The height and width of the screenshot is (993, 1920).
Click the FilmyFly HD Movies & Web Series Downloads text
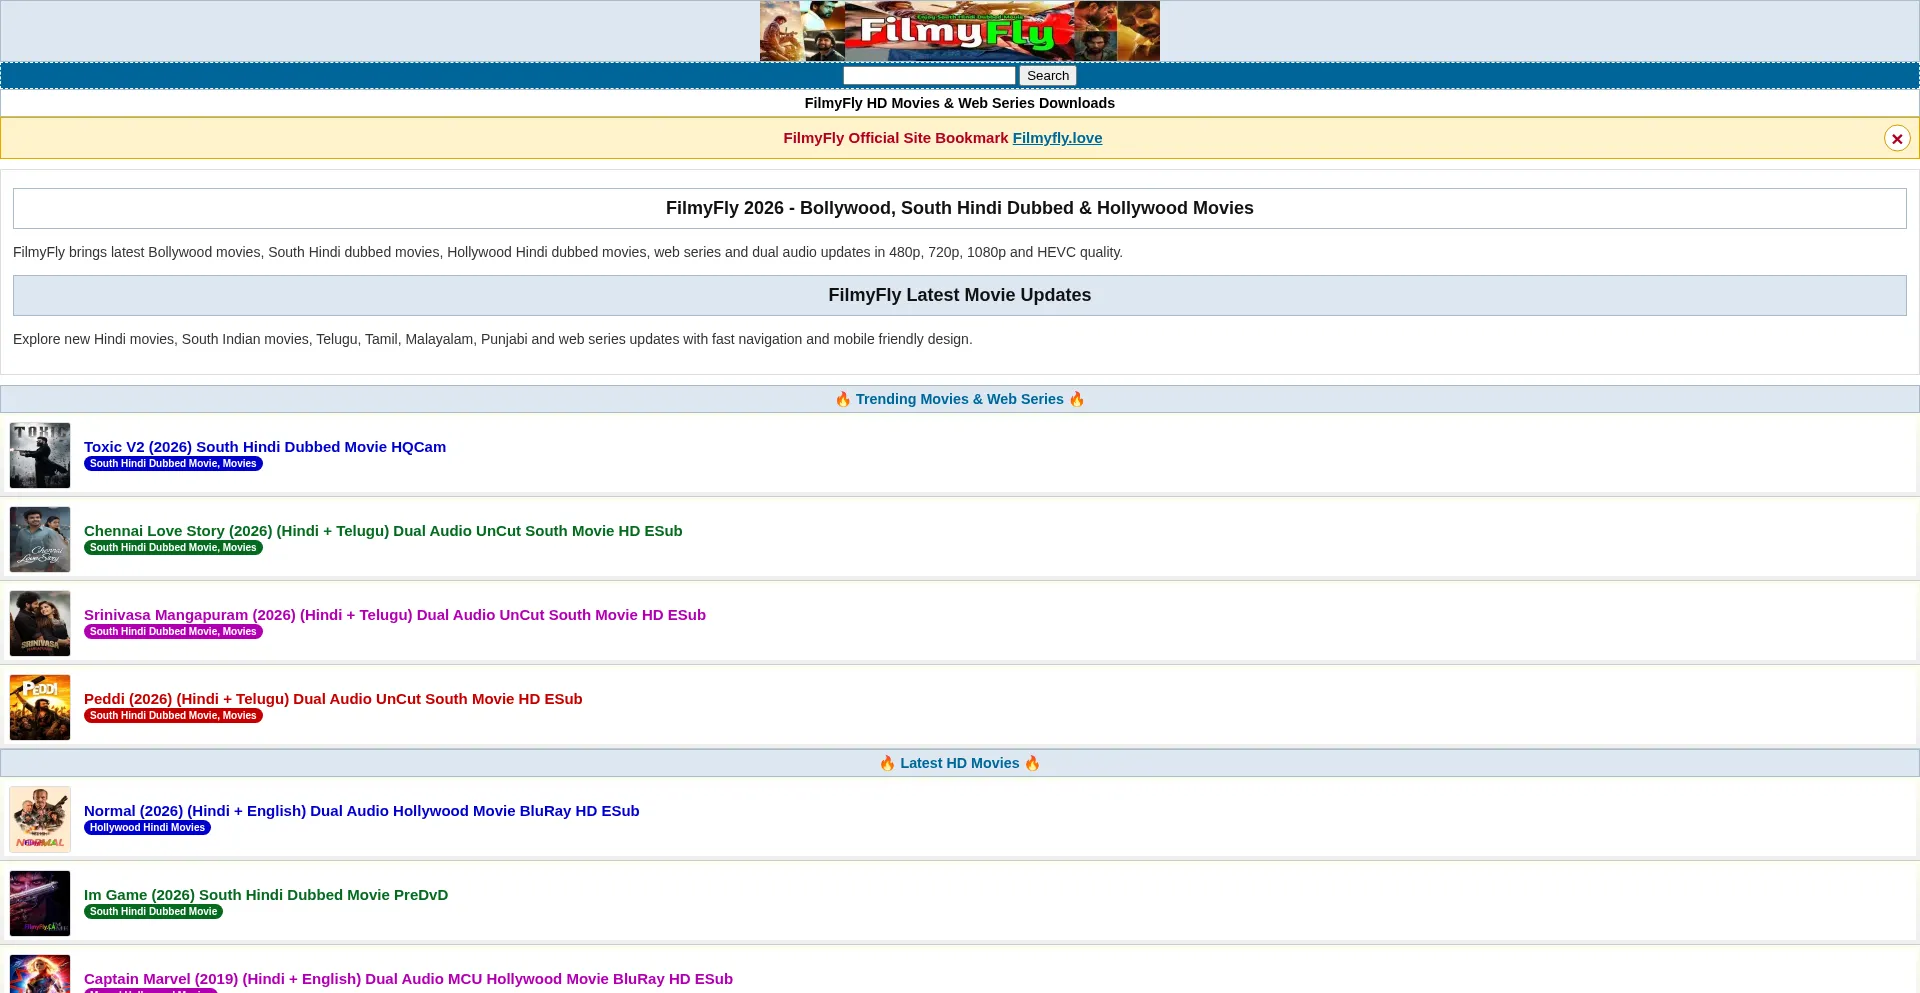tap(960, 103)
